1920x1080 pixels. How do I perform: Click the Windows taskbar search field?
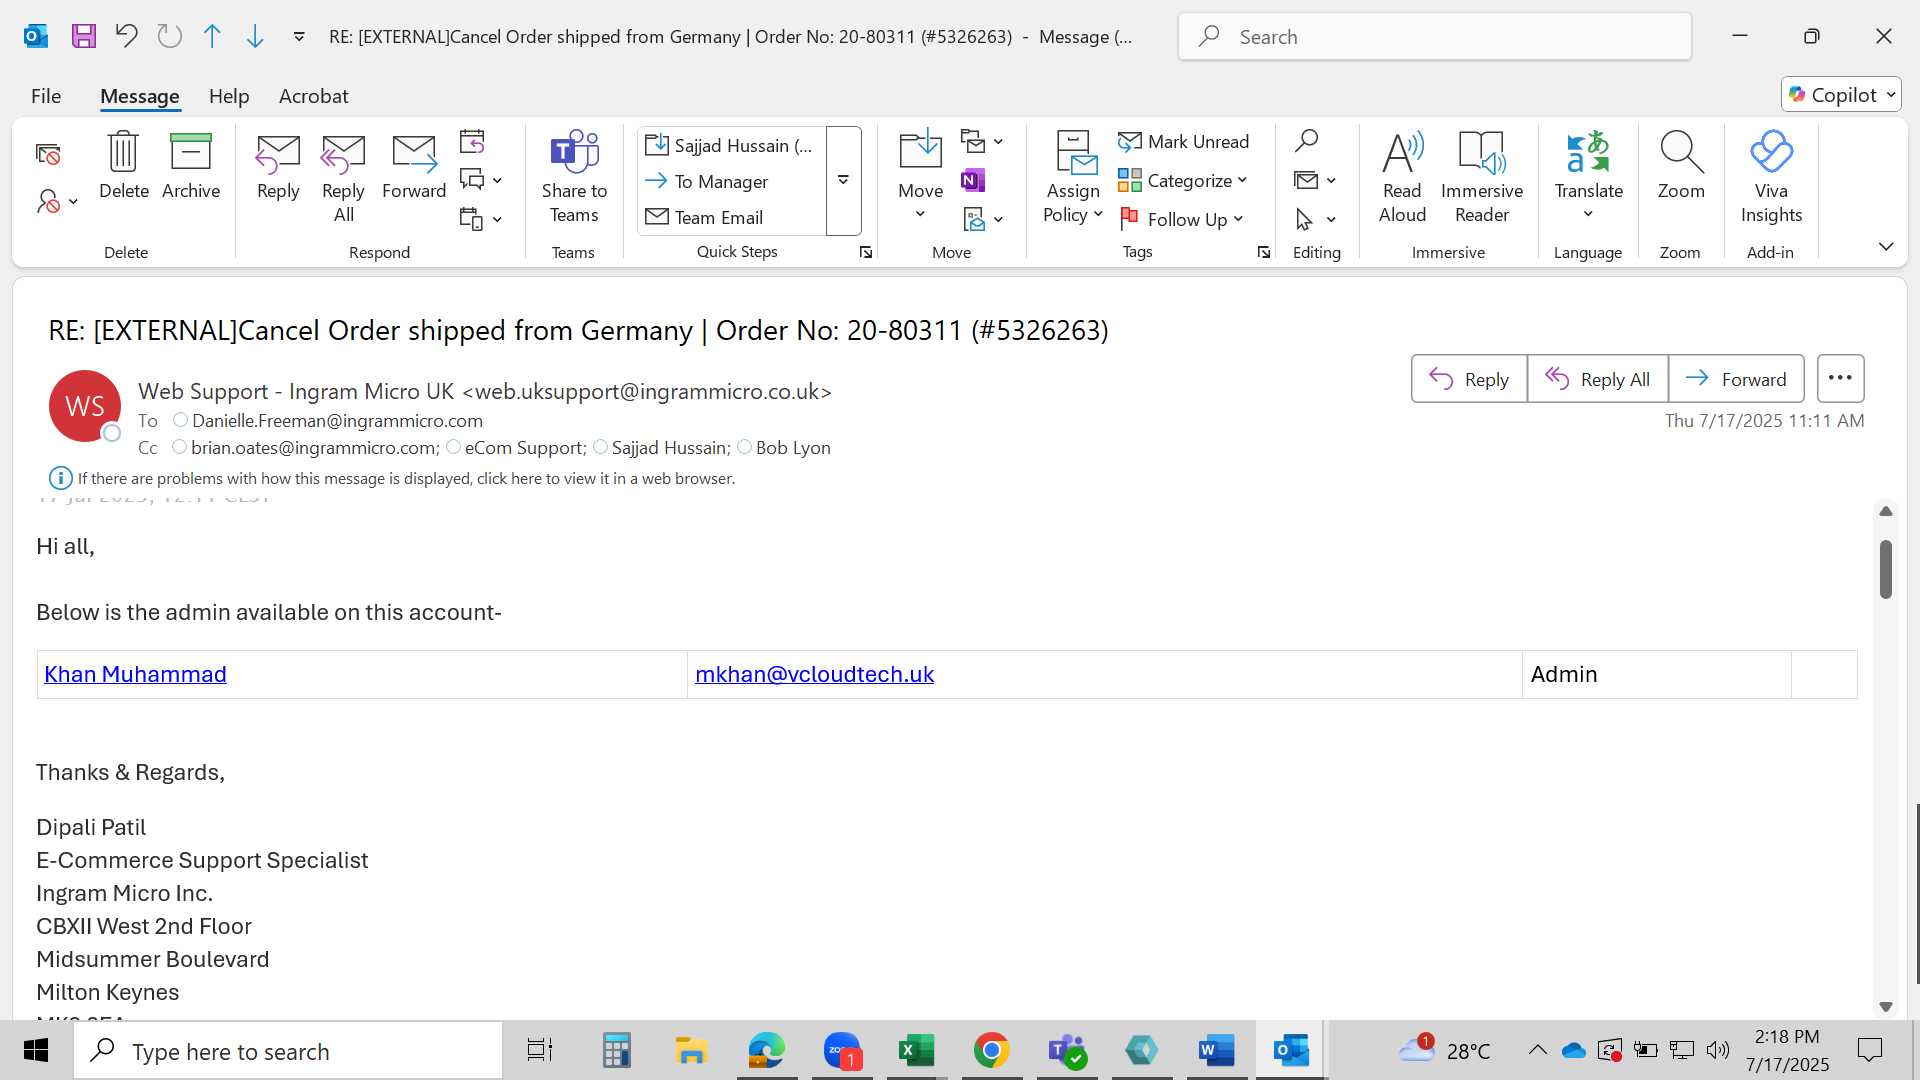[x=288, y=1051]
